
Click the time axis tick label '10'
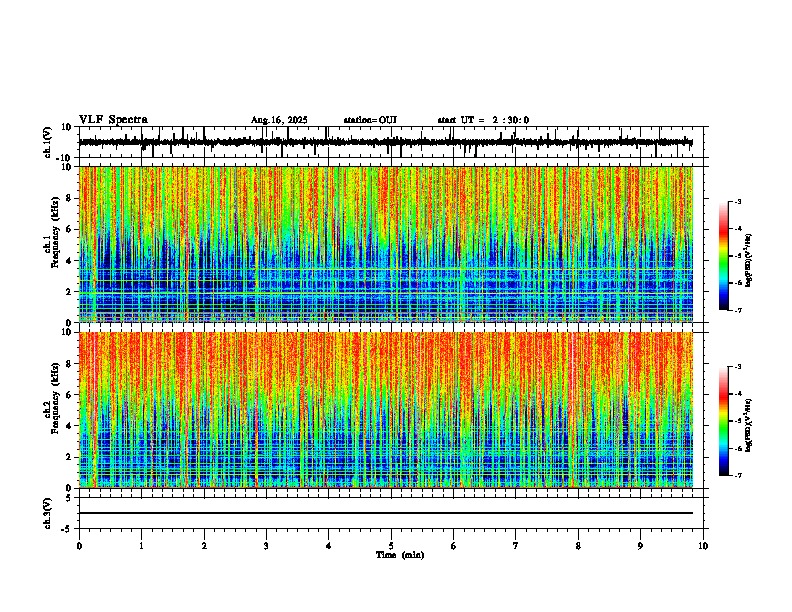tap(703, 546)
